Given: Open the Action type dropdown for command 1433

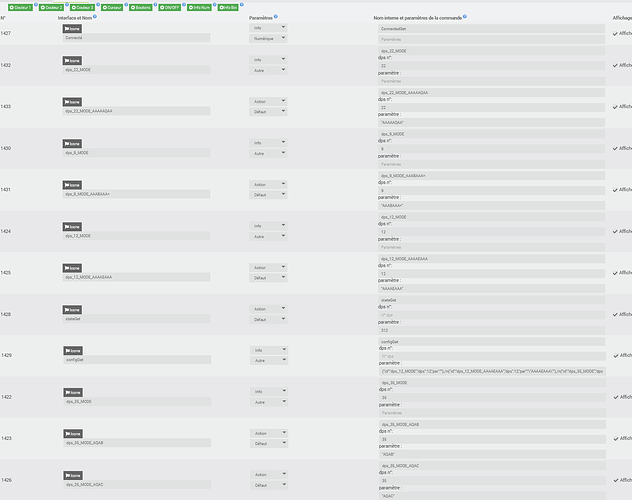Looking at the screenshot, I should pyautogui.click(x=268, y=101).
